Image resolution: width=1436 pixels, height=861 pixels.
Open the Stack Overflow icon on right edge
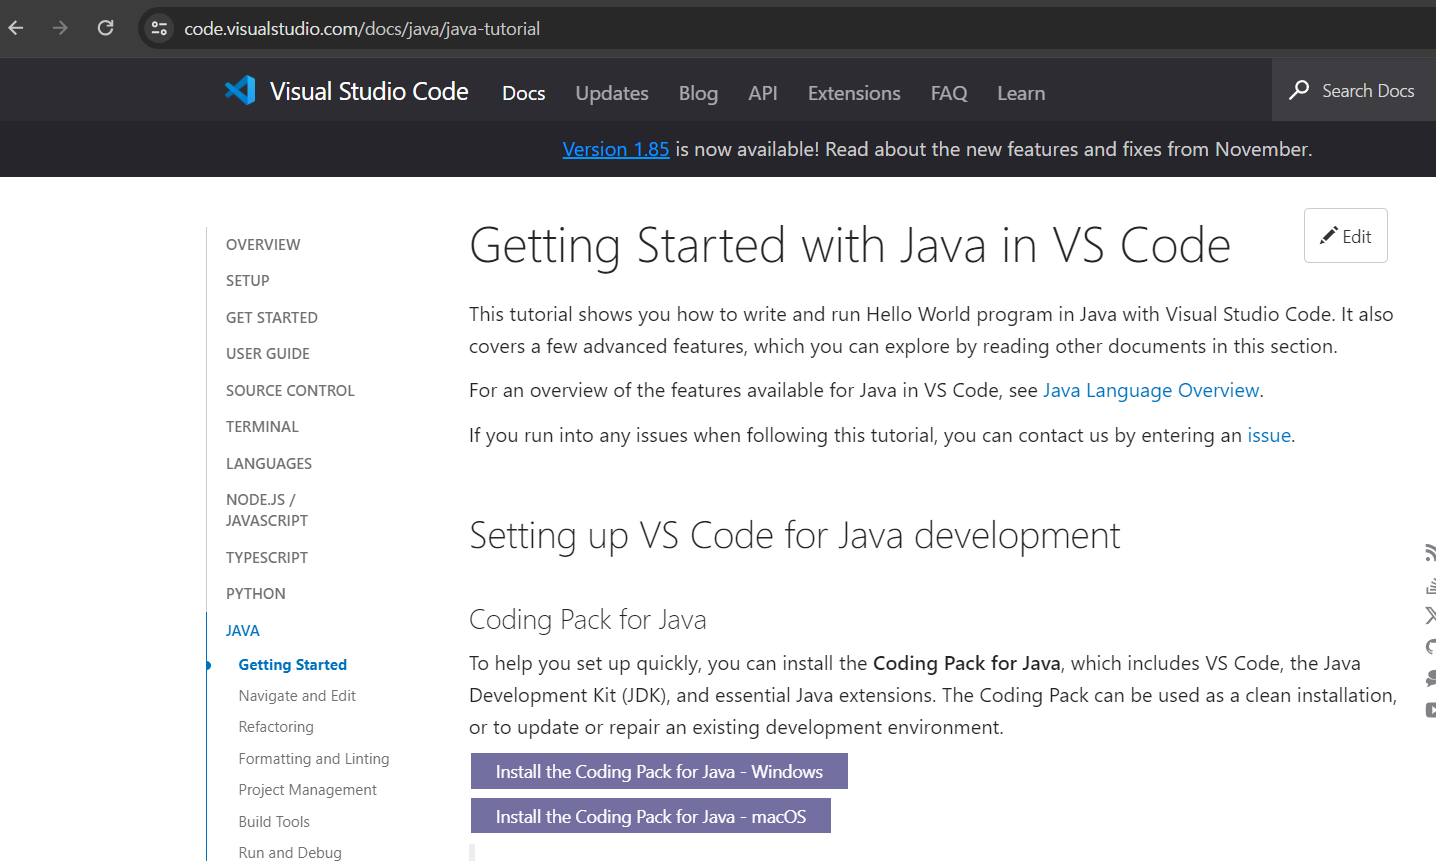coord(1431,584)
